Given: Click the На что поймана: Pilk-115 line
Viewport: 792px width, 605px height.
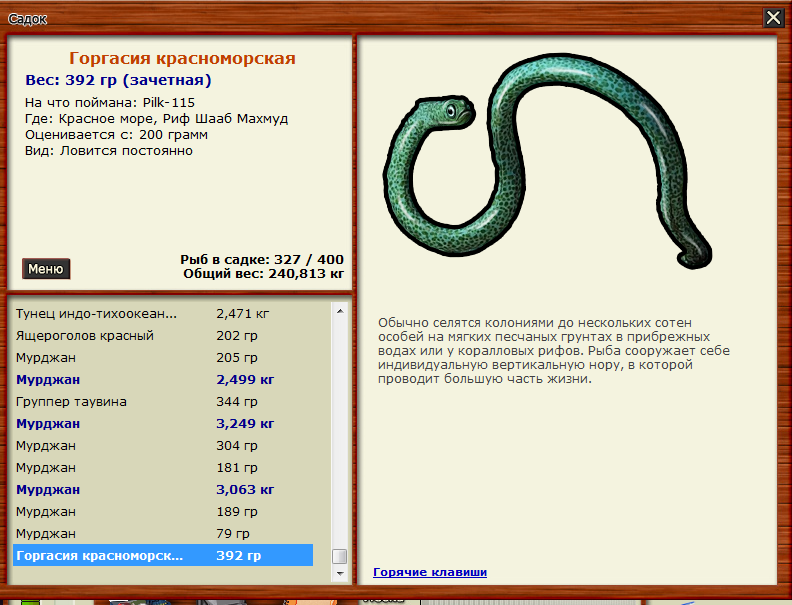Looking at the screenshot, I should click(110, 103).
